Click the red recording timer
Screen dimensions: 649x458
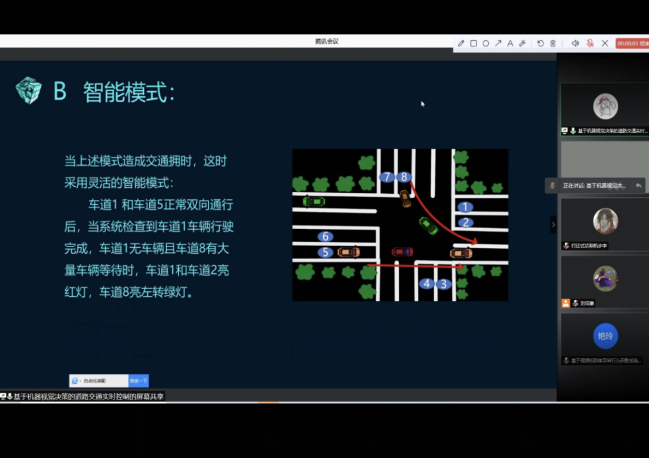(631, 43)
